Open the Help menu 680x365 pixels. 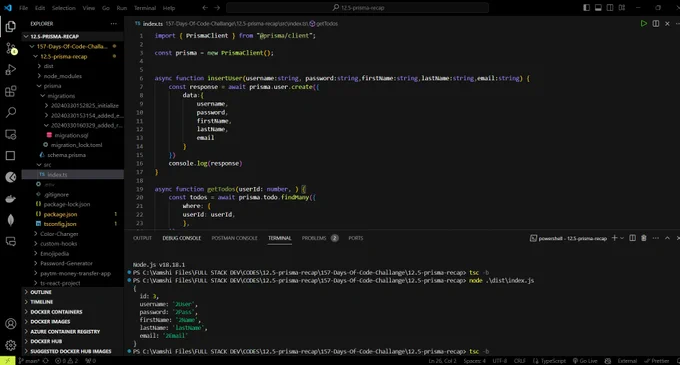pyautogui.click(x=169, y=8)
